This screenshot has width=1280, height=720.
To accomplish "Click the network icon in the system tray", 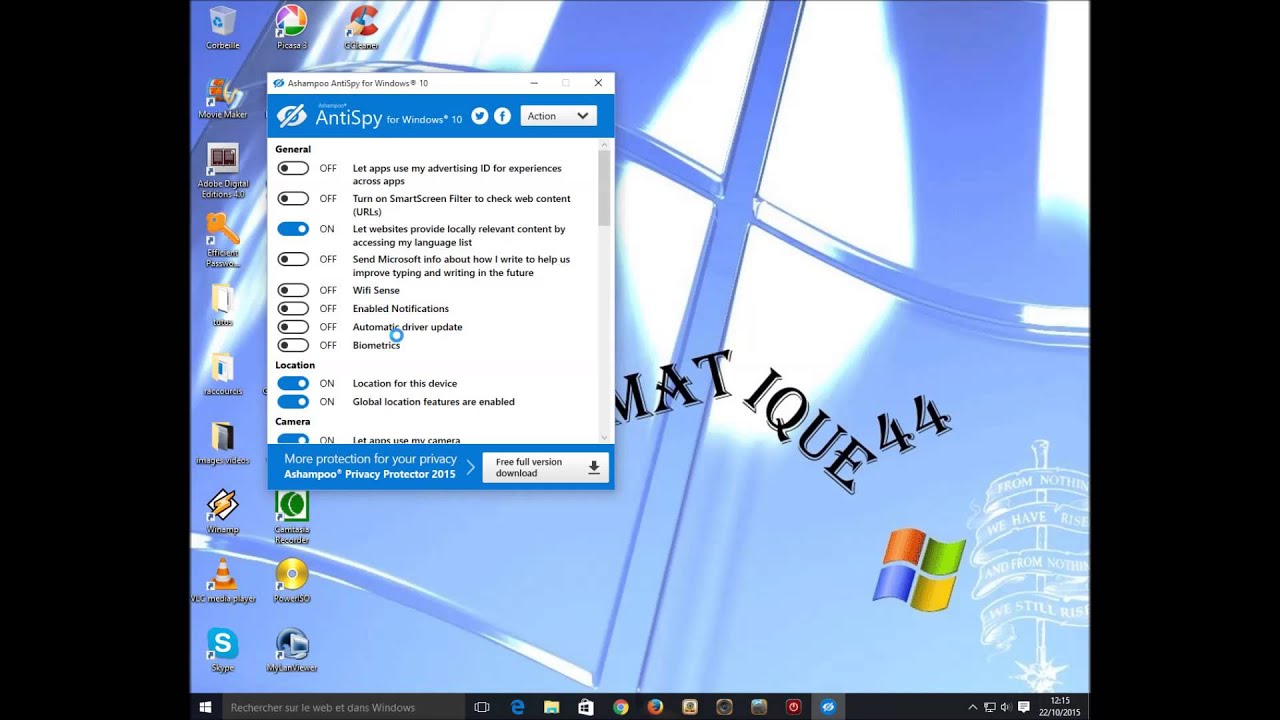I will (989, 707).
